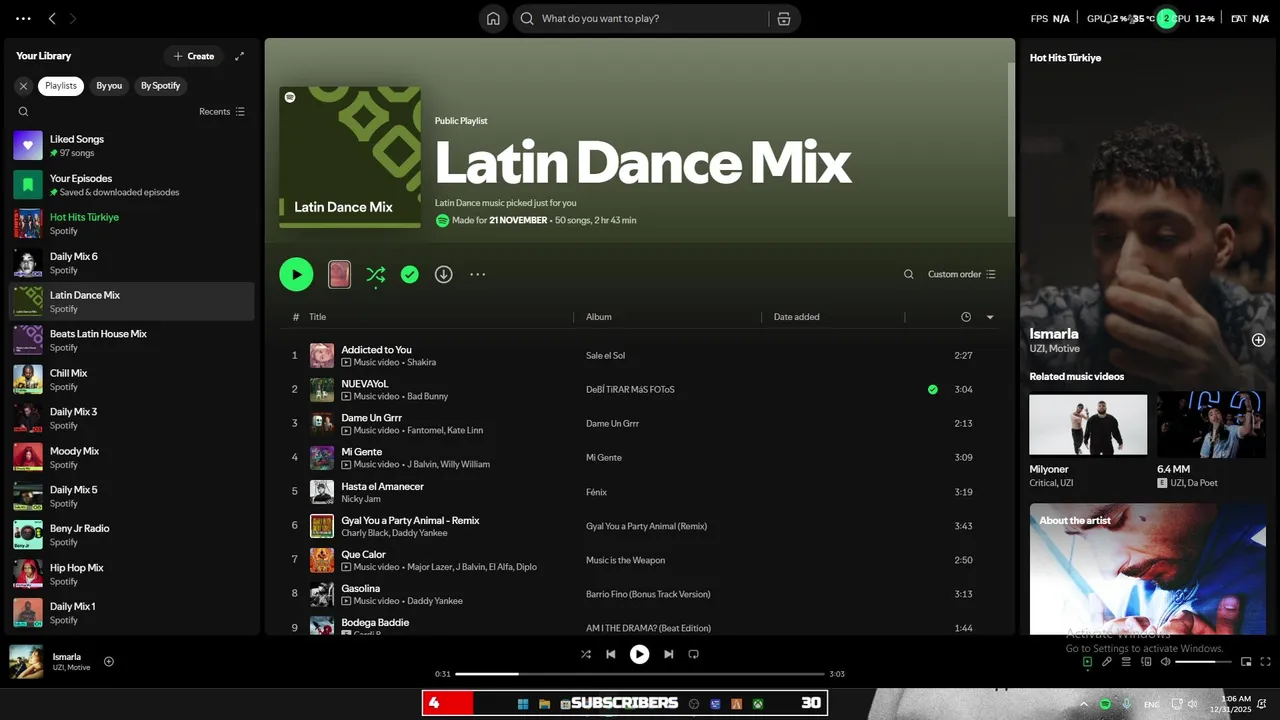The width and height of the screenshot is (1280, 720).
Task: Open the Custom order sort dropdown
Action: click(961, 274)
